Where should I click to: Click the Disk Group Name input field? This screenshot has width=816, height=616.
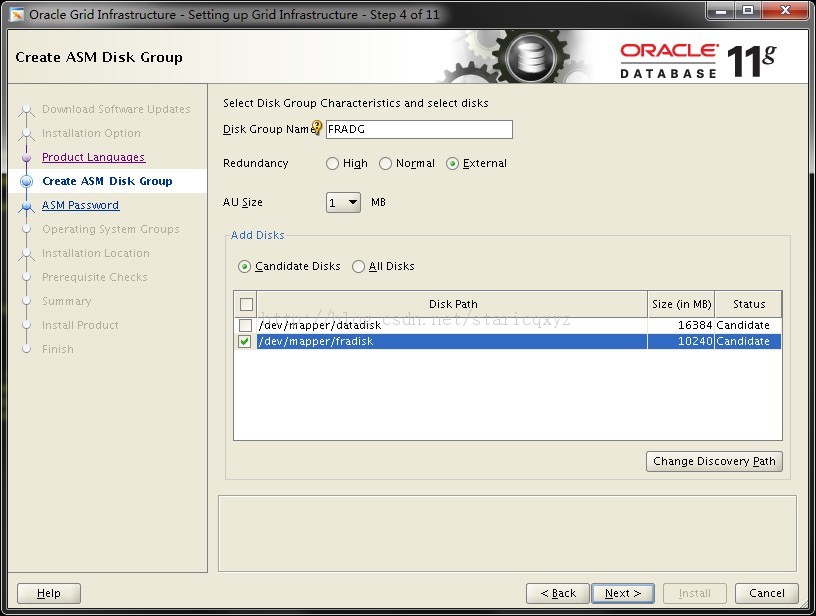click(419, 129)
